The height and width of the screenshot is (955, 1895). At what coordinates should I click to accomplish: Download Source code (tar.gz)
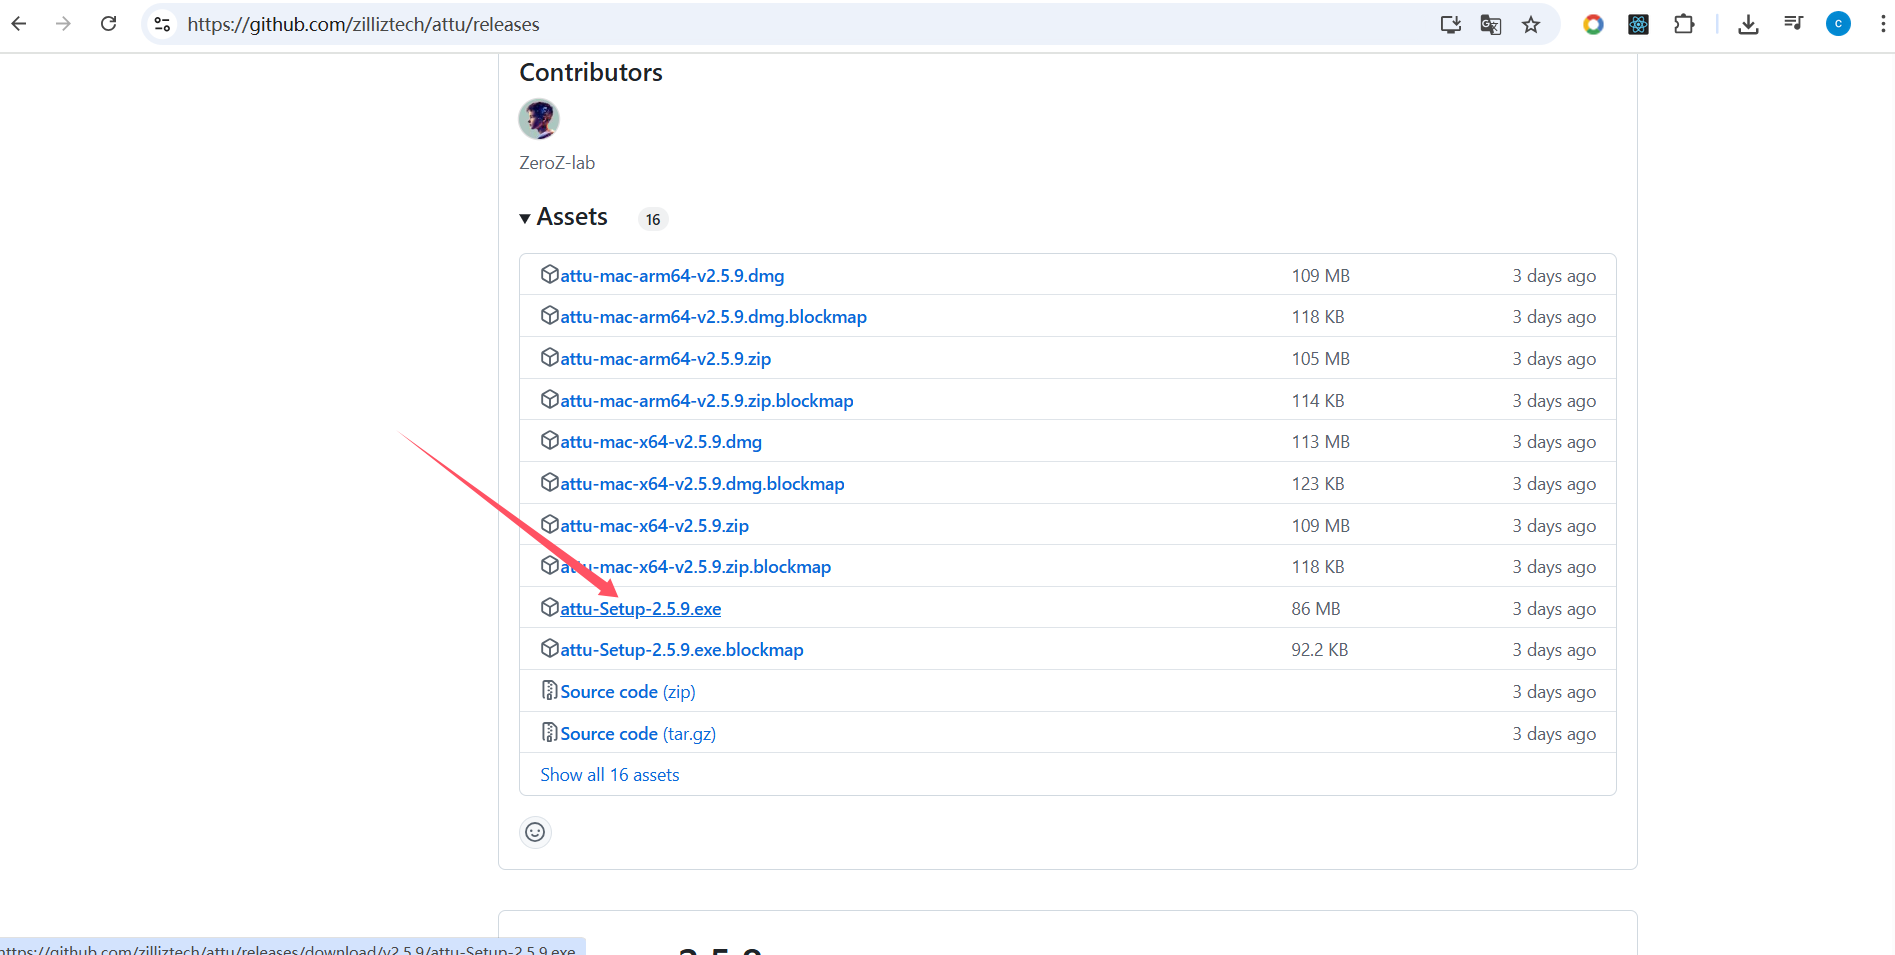coord(638,734)
